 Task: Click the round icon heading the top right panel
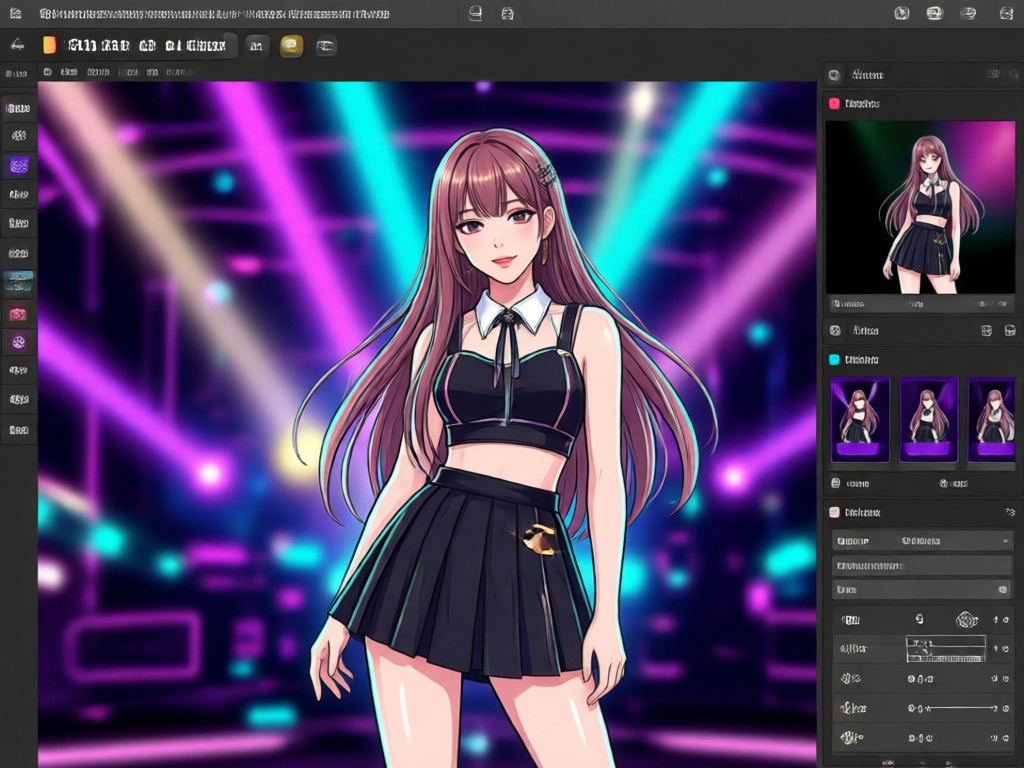[x=834, y=75]
